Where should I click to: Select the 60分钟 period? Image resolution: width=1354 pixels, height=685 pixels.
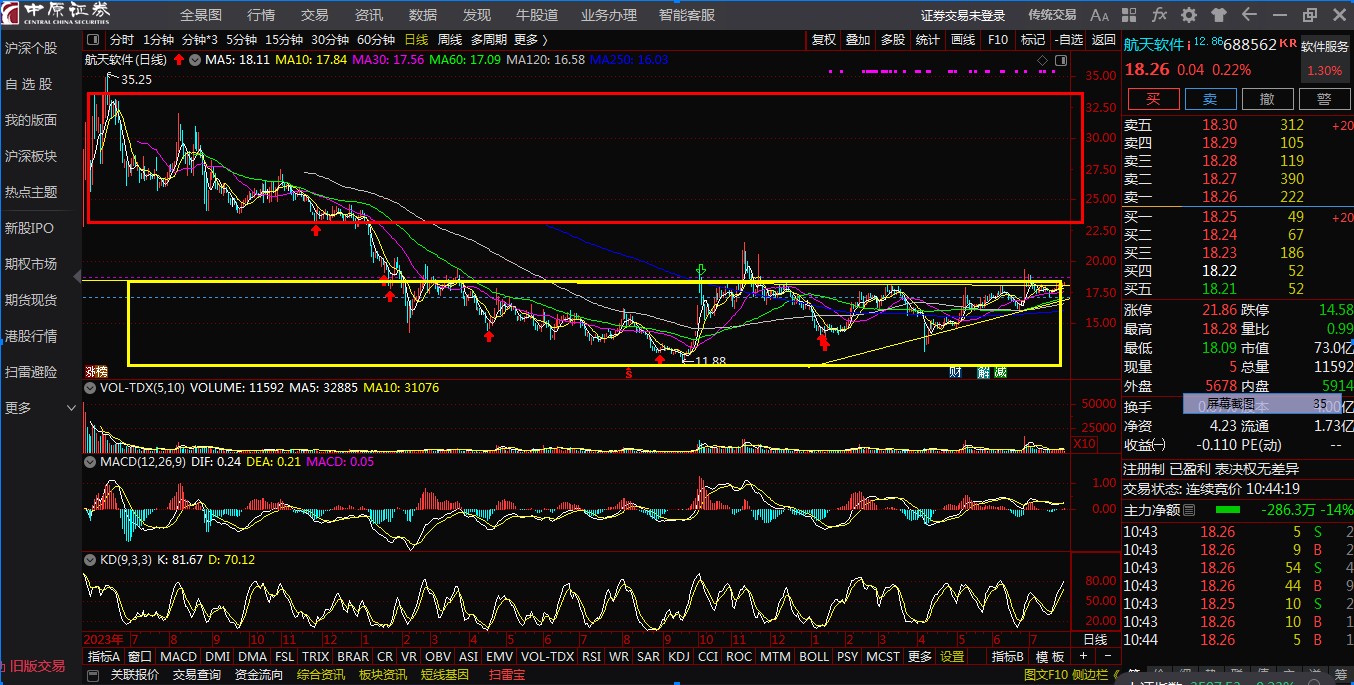(x=376, y=40)
